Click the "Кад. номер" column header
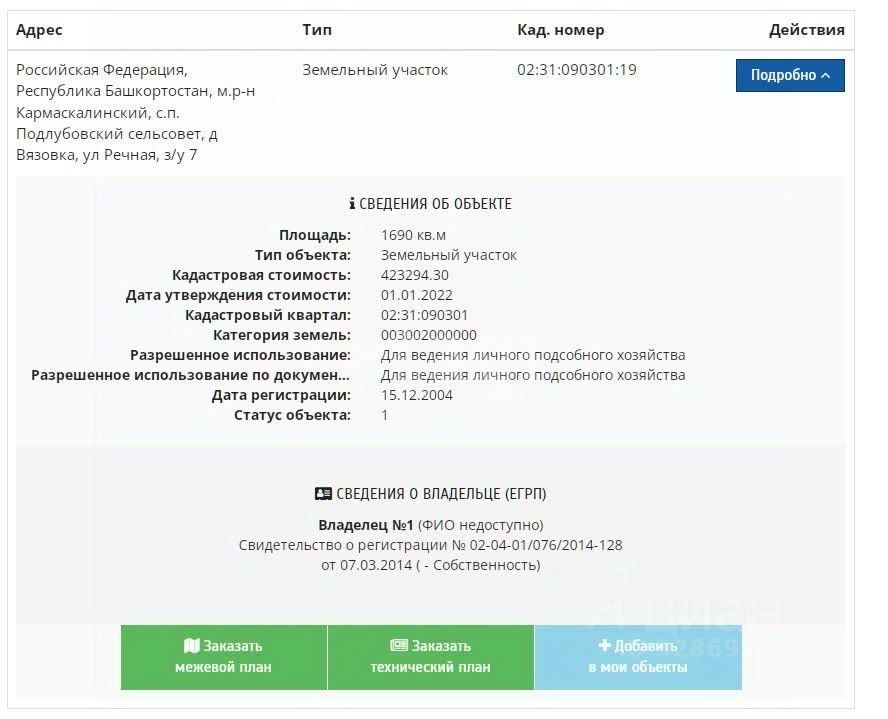 coord(560,30)
